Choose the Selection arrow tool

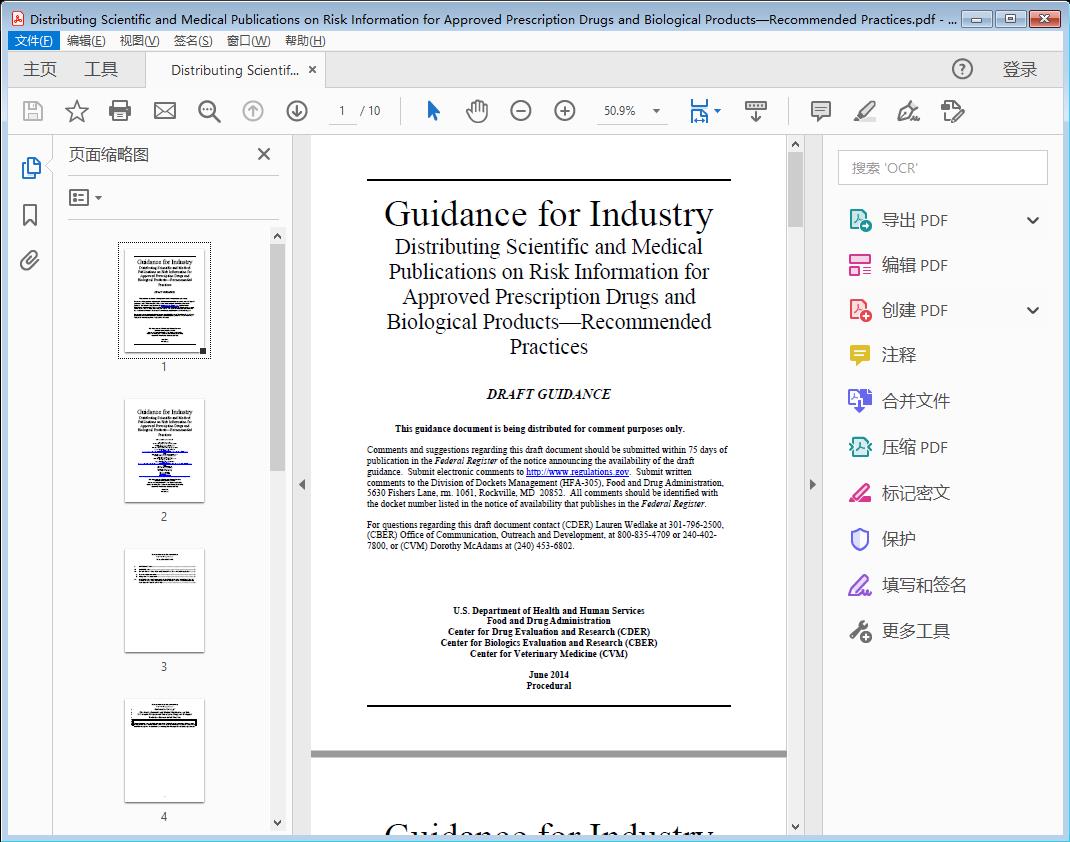tap(433, 111)
